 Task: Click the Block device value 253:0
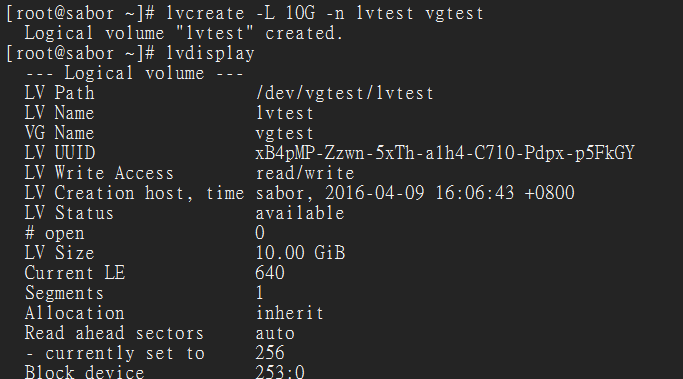pyautogui.click(x=280, y=372)
